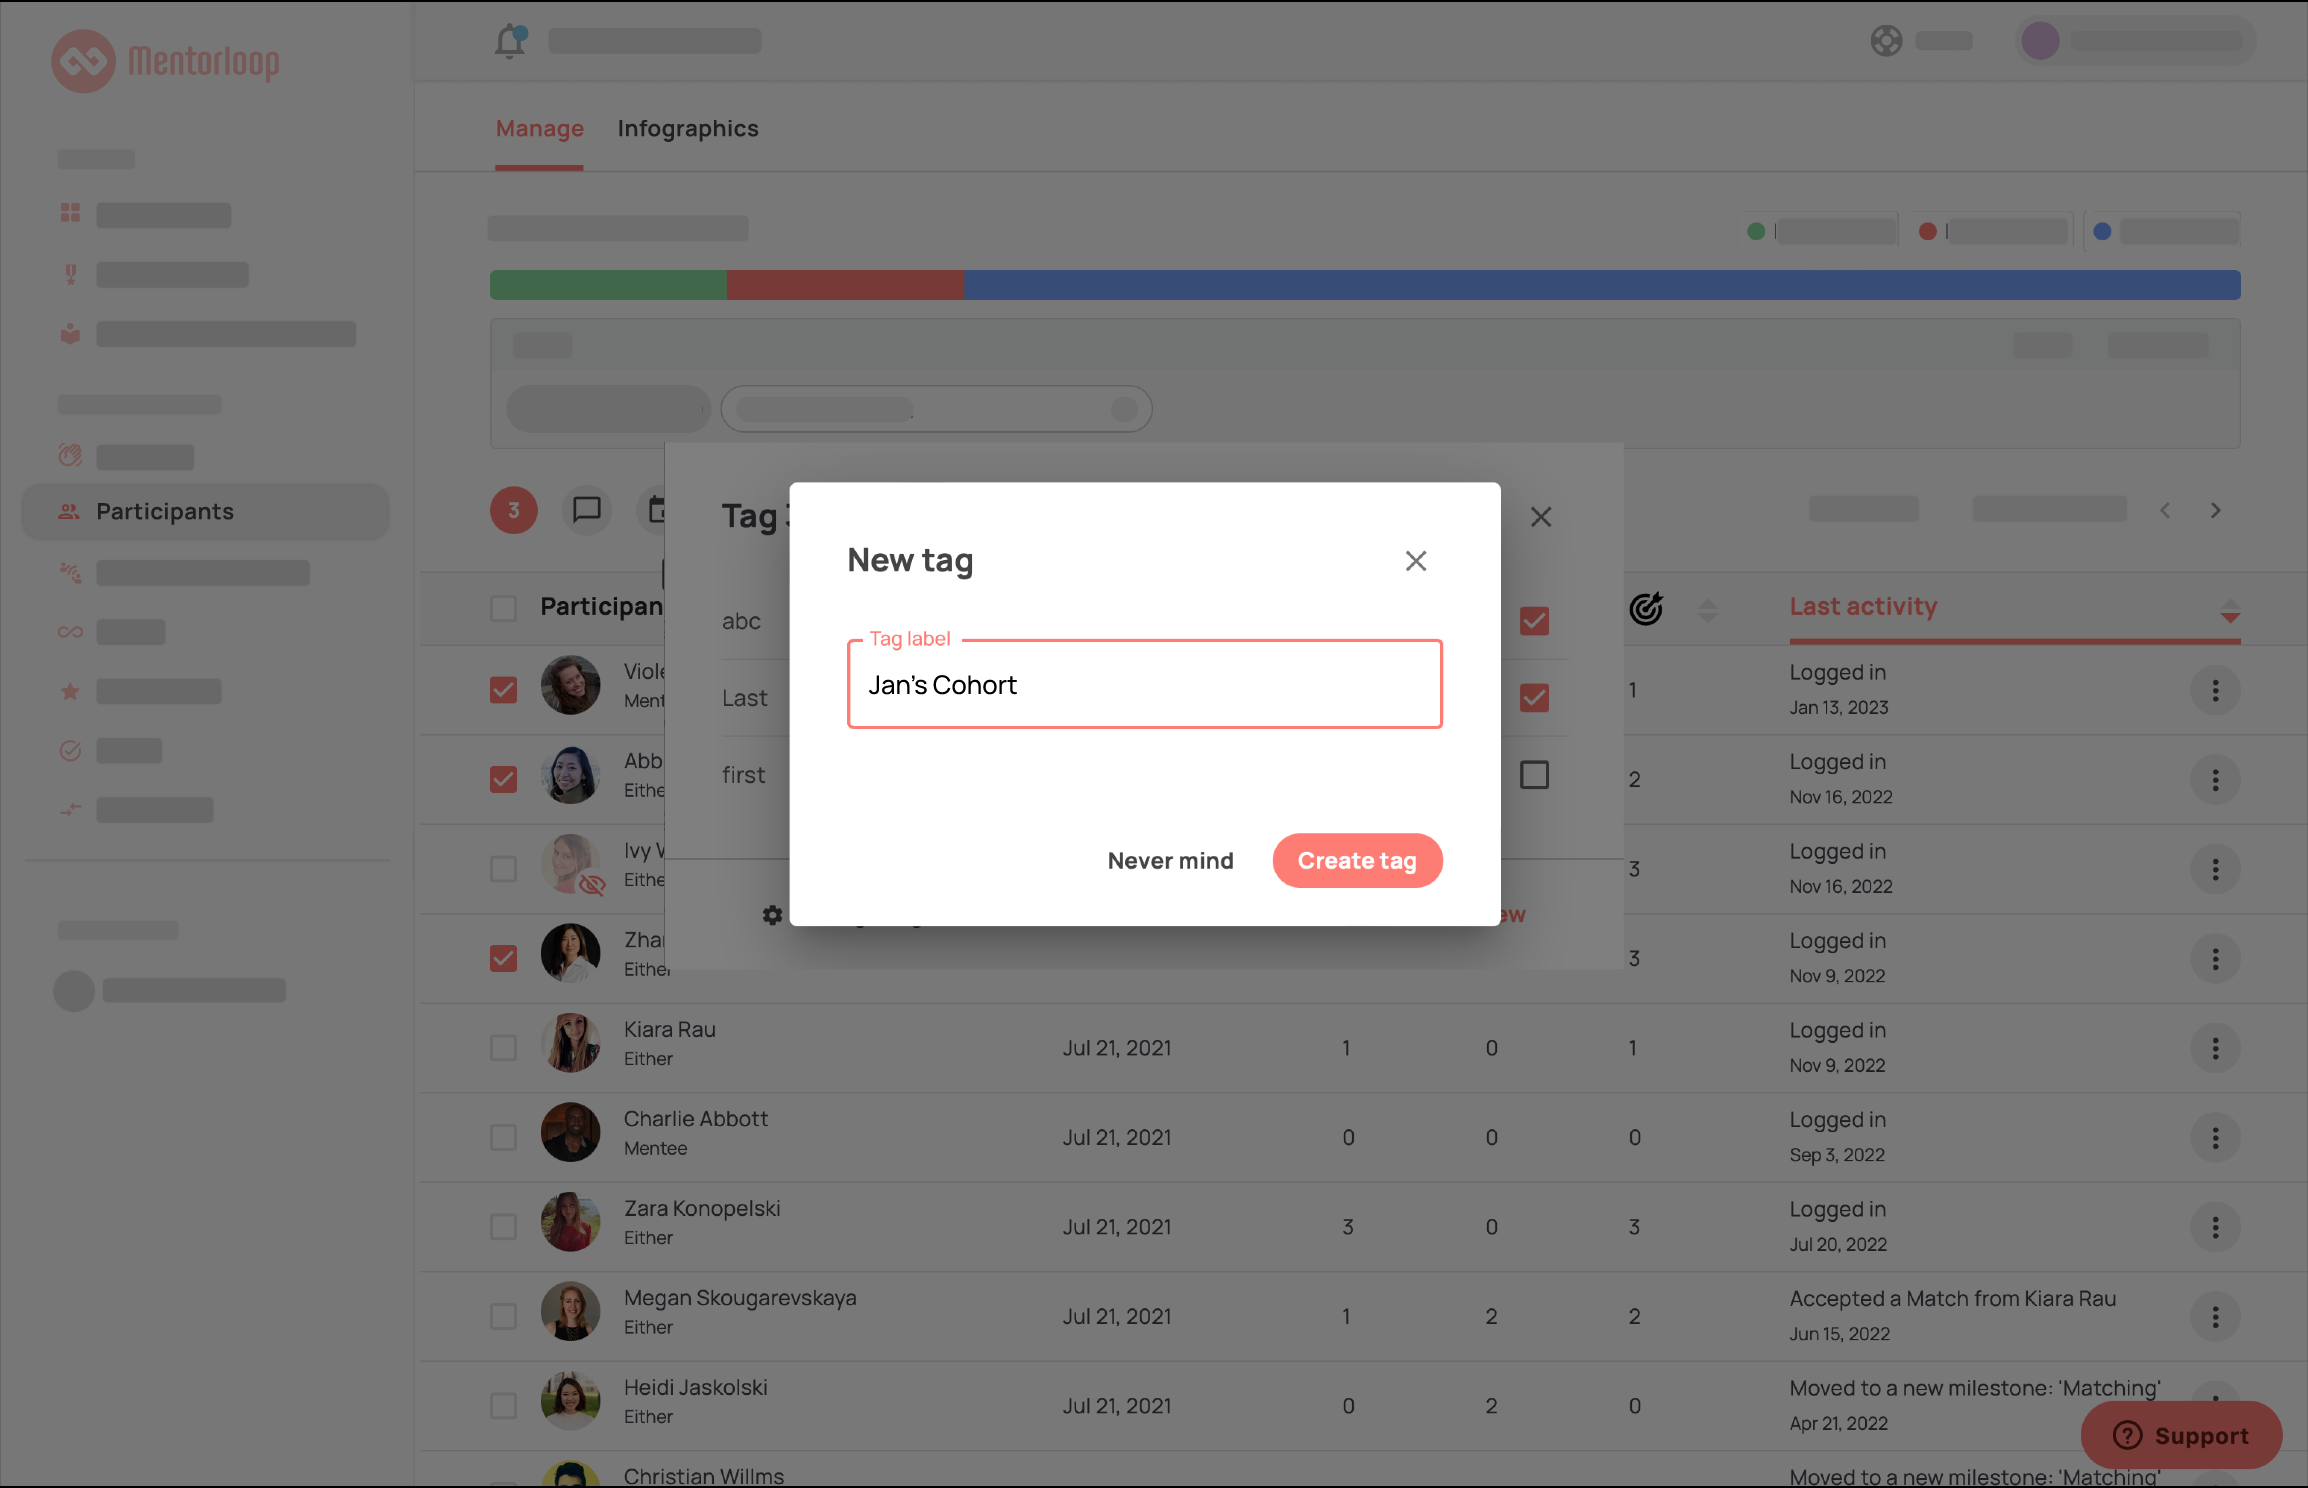
Task: Click the infinity loops sidebar icon
Action: click(70, 632)
